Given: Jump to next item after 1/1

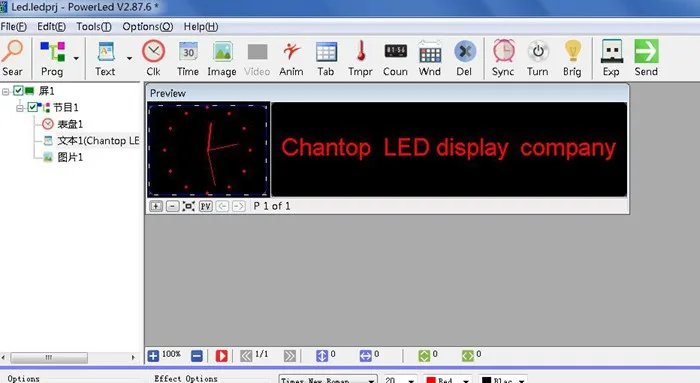Looking at the screenshot, I should tap(290, 356).
